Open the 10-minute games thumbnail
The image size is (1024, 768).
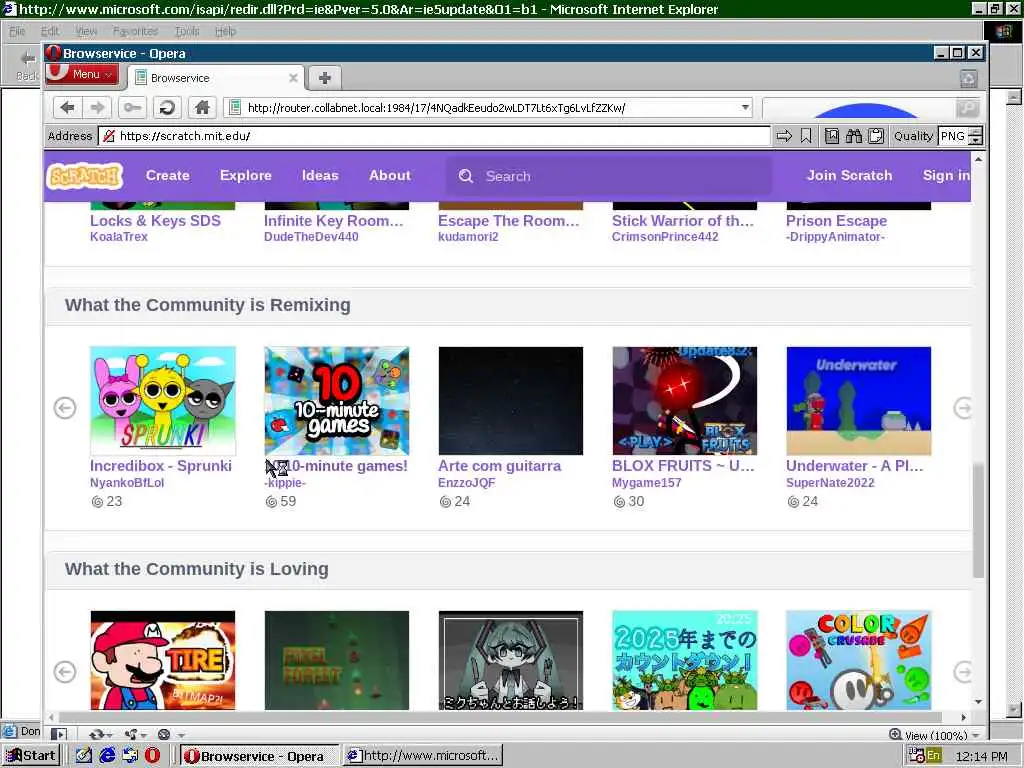tap(337, 401)
